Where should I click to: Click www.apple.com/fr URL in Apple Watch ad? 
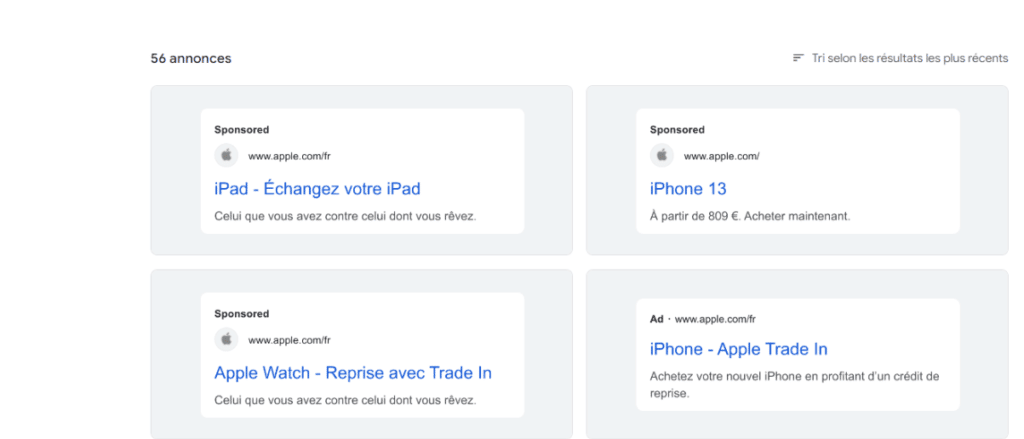click(x=289, y=340)
